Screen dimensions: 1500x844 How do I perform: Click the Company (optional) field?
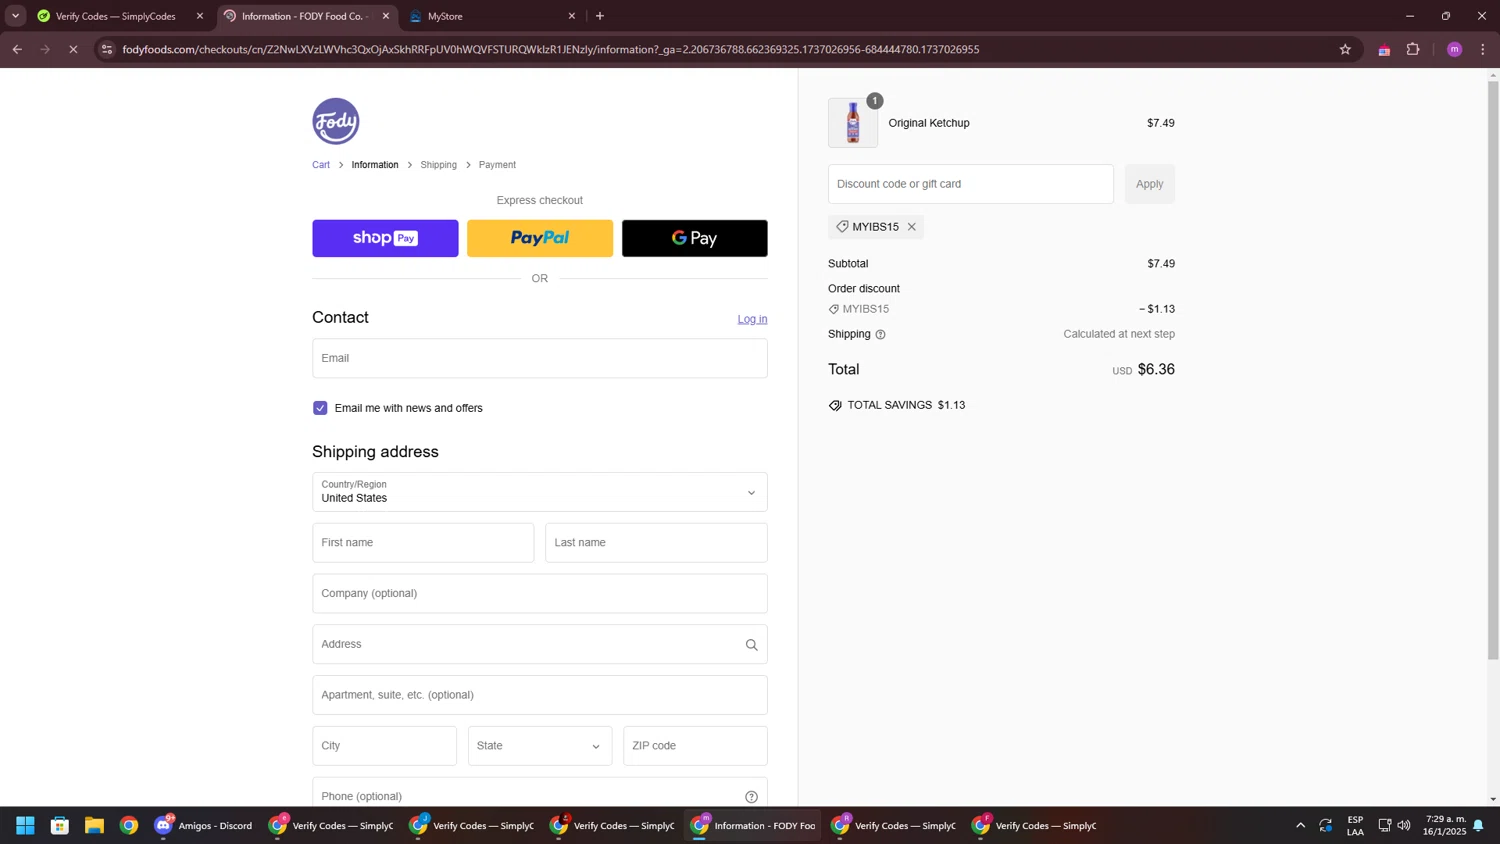tap(540, 594)
